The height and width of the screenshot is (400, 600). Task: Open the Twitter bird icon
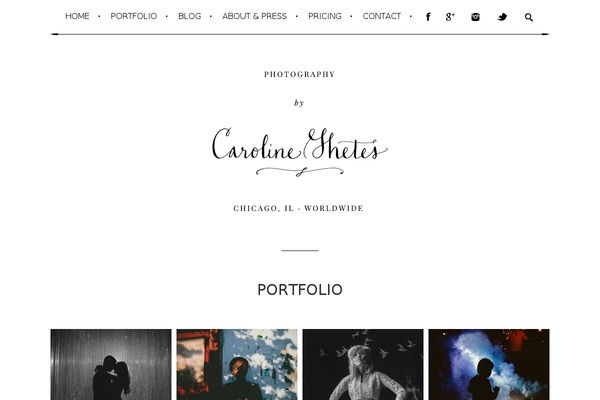[502, 17]
